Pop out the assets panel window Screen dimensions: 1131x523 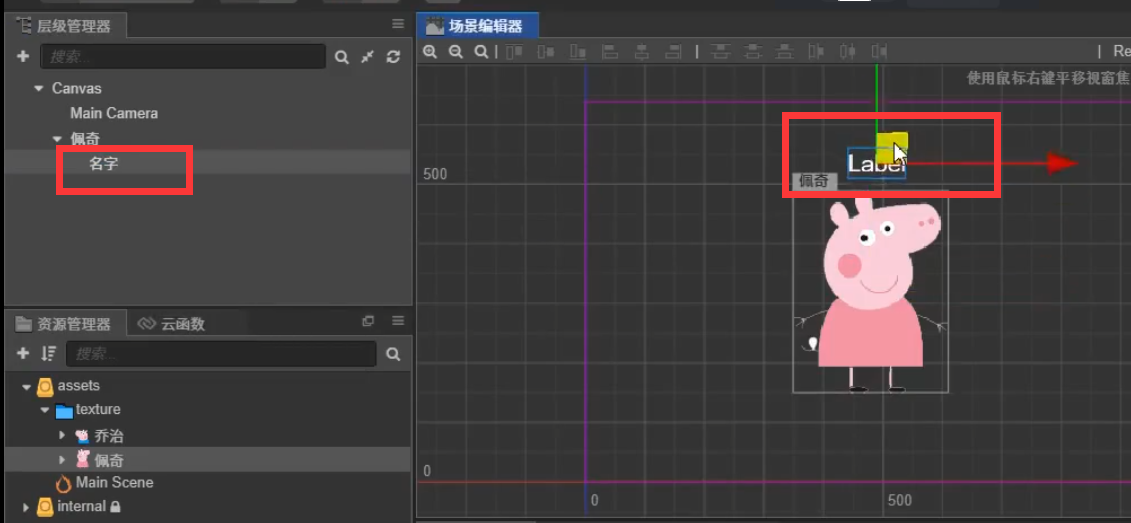click(x=368, y=321)
